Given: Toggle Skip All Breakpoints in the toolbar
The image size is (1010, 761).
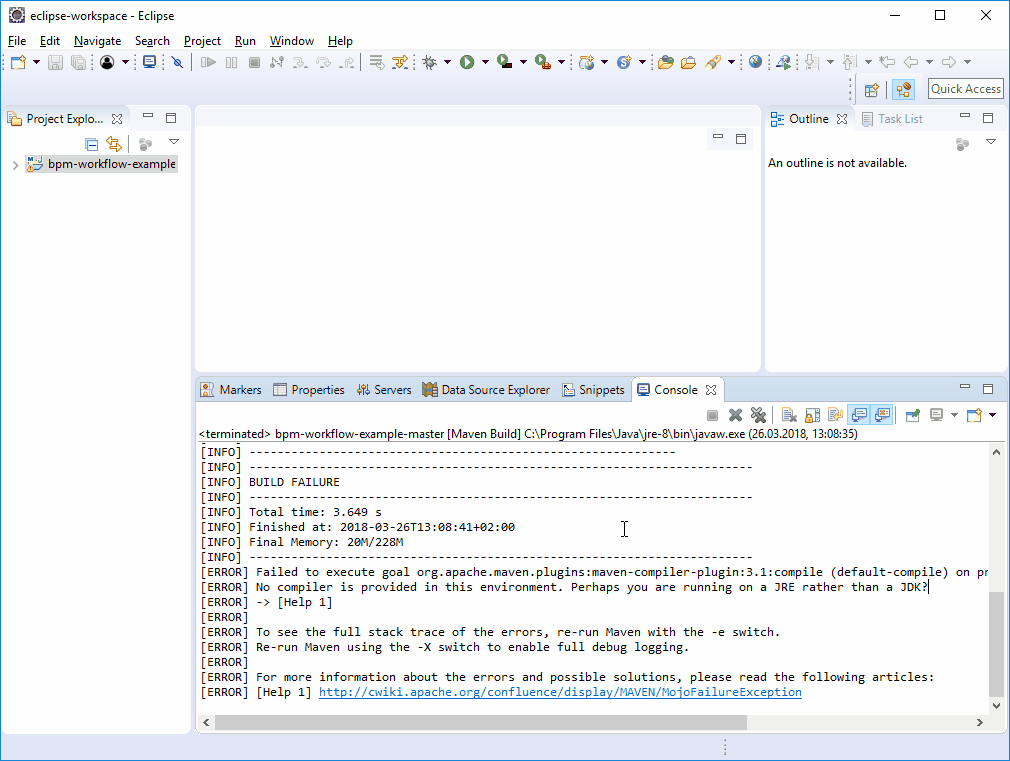Looking at the screenshot, I should click(x=177, y=62).
